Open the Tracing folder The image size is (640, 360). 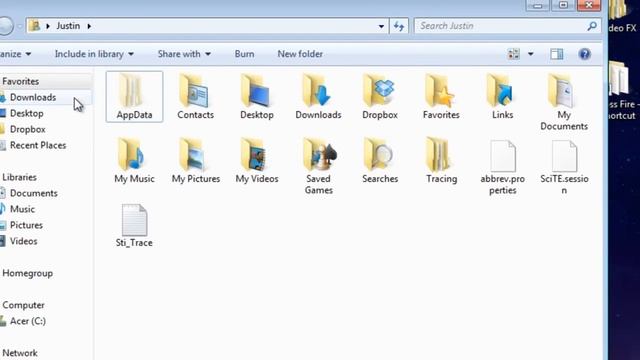pos(441,160)
